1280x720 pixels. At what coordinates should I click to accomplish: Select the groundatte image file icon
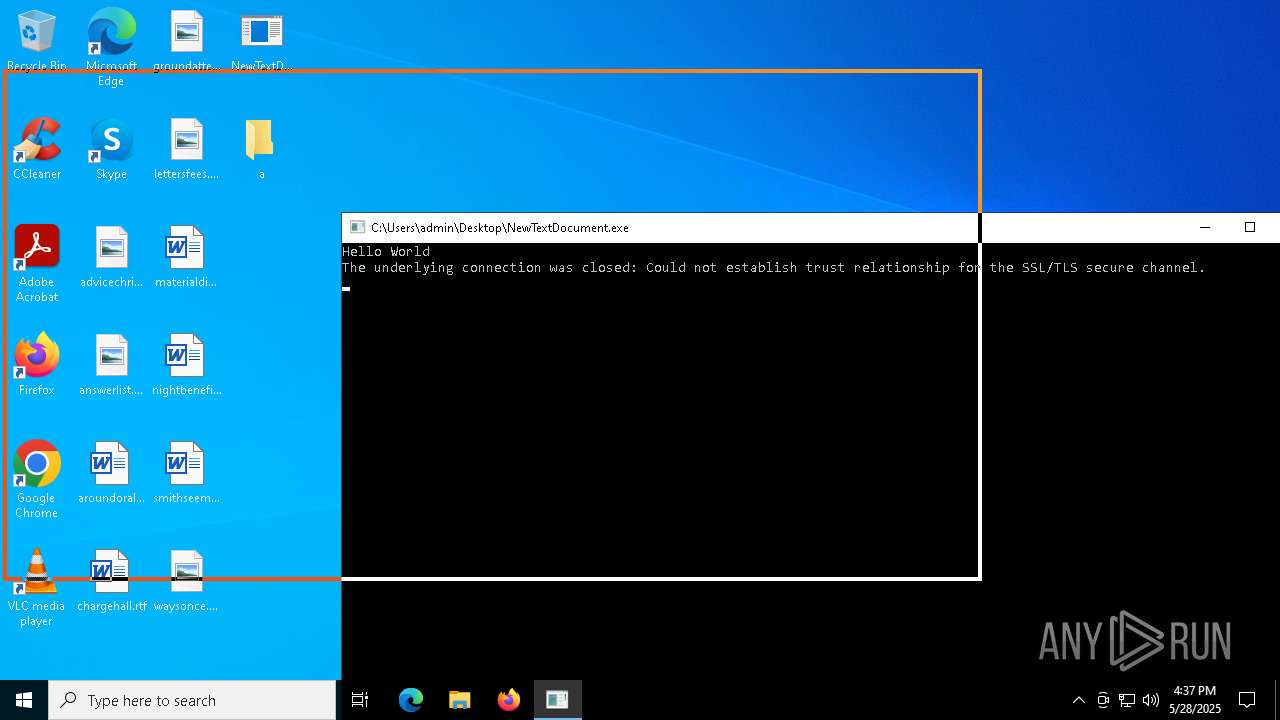tap(187, 40)
